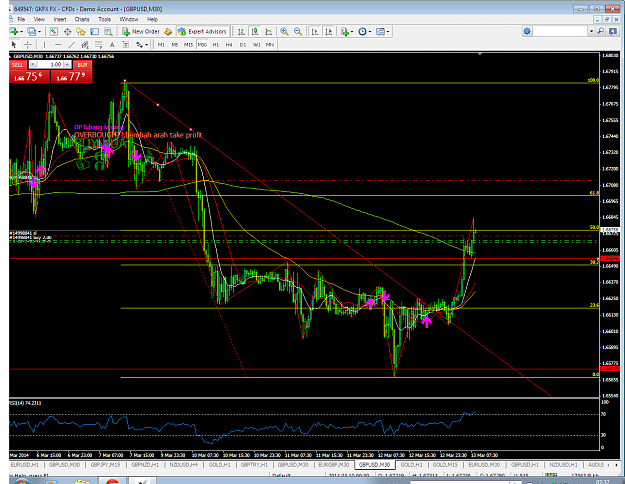Image resolution: width=625 pixels, height=484 pixels.
Task: Show the Navigator panel
Action: (81, 31)
